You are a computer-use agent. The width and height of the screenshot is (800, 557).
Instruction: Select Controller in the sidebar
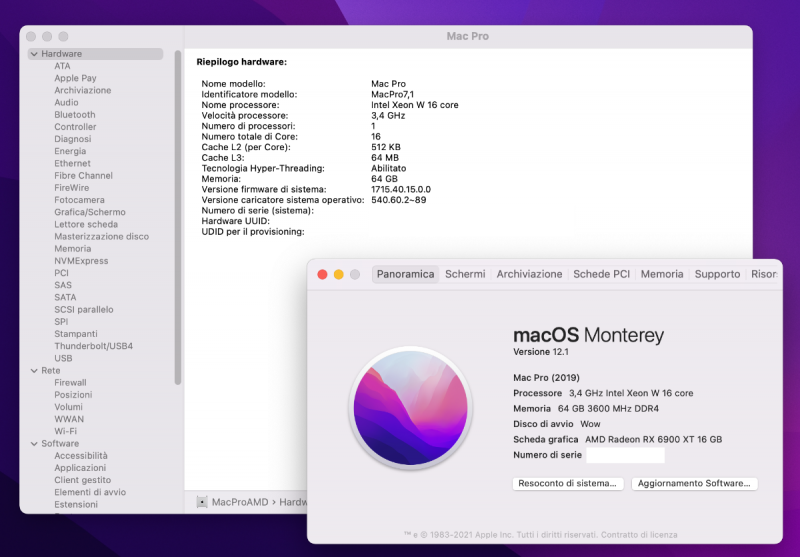[x=75, y=126]
